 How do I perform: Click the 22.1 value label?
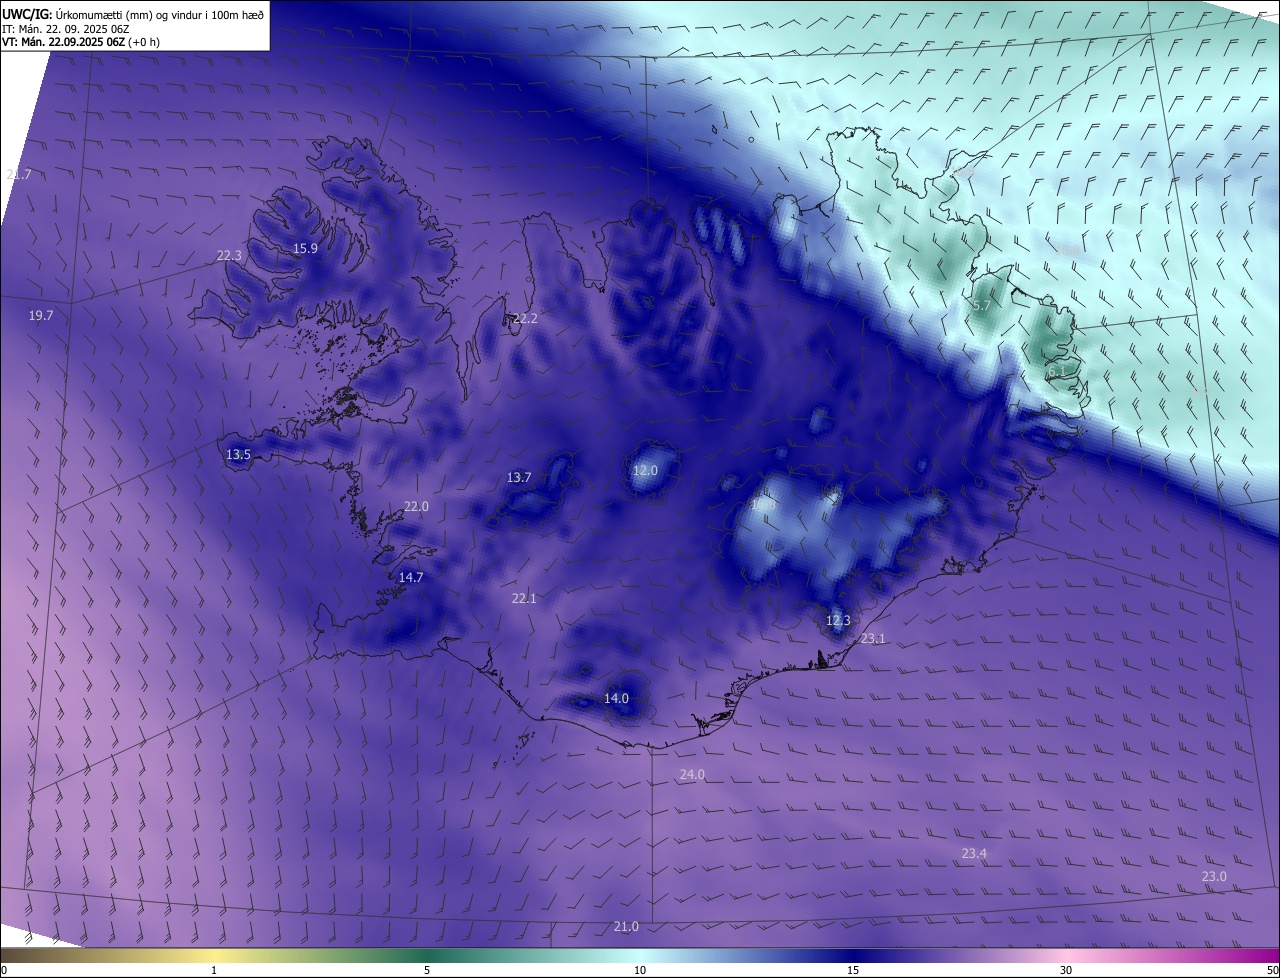point(524,598)
